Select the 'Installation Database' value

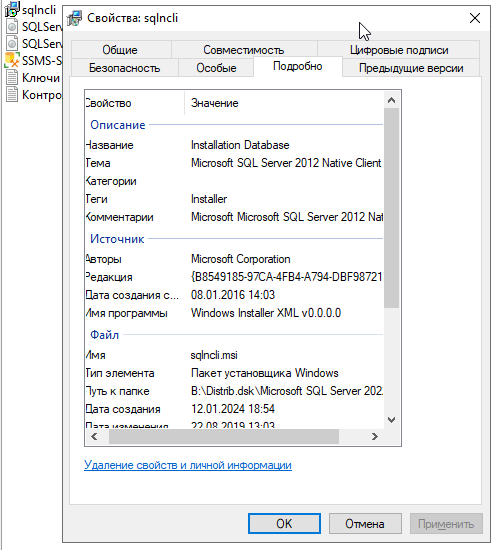tap(240, 145)
